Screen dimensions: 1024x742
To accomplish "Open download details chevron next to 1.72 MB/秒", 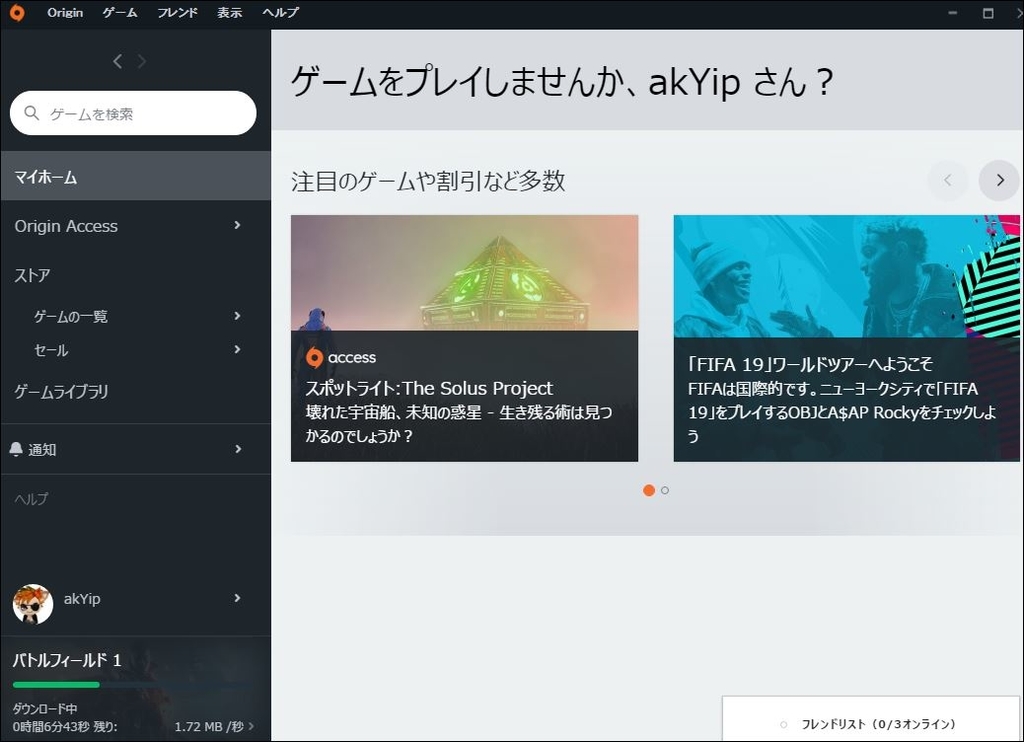I will click(x=251, y=726).
